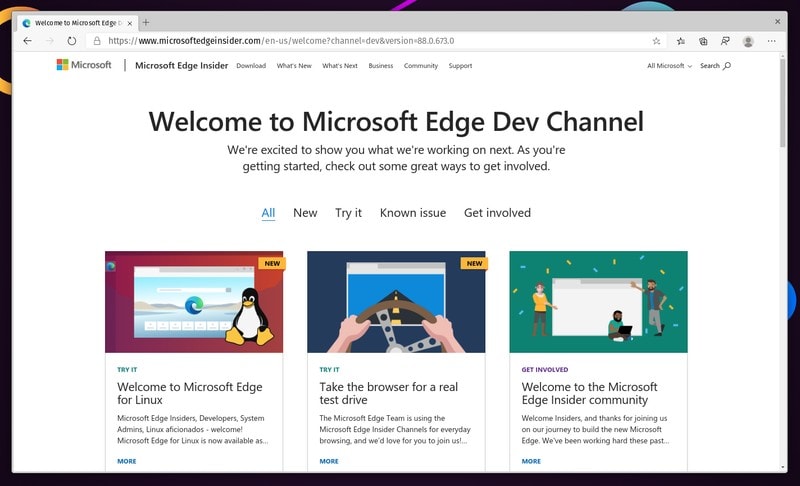
Task: Click MORE on the test drive card
Action: coord(329,461)
